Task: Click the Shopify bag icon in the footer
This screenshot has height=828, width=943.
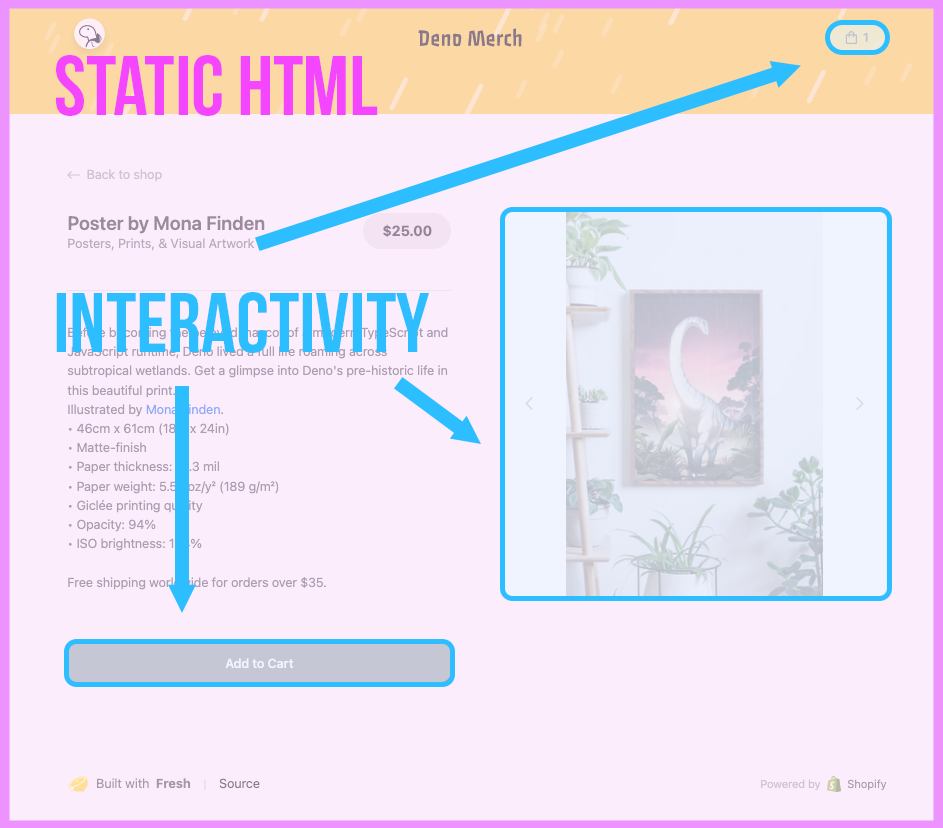Action: pos(831,784)
